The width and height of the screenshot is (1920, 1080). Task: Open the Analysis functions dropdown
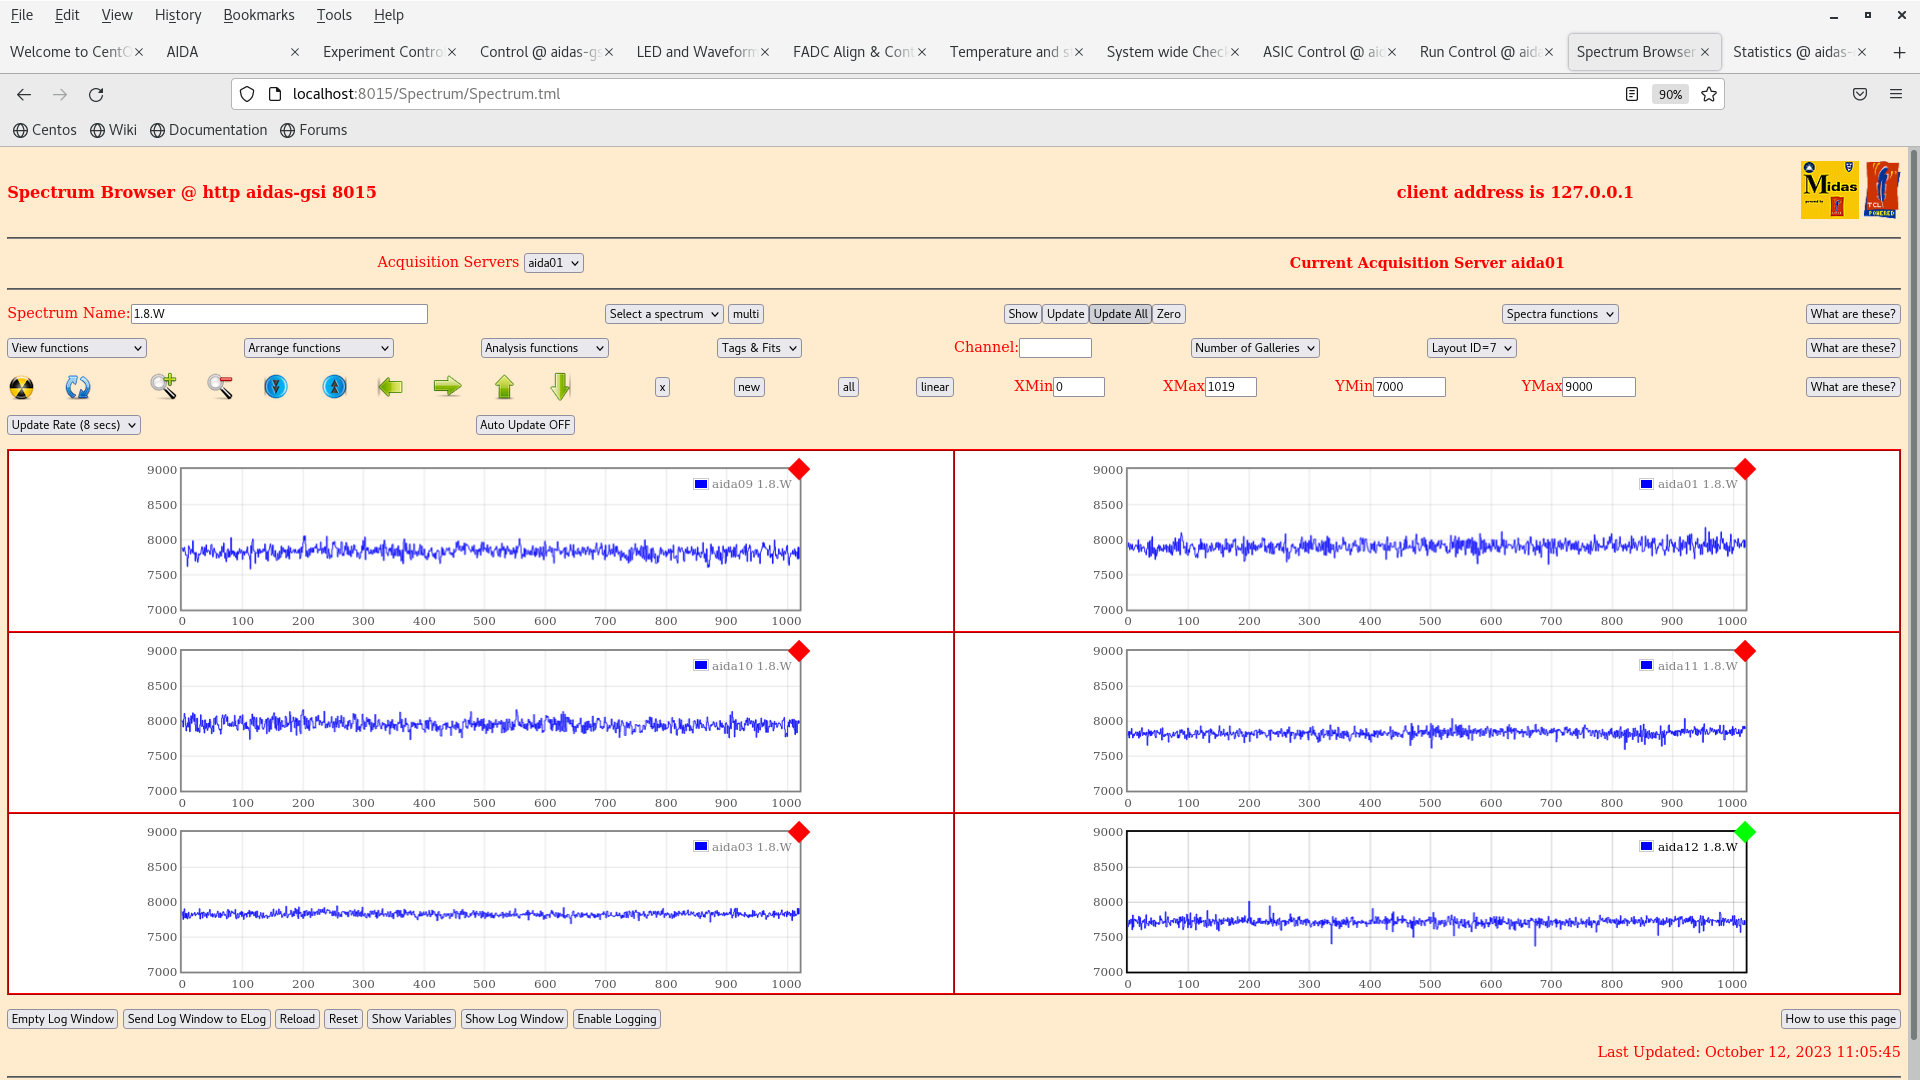pos(544,348)
